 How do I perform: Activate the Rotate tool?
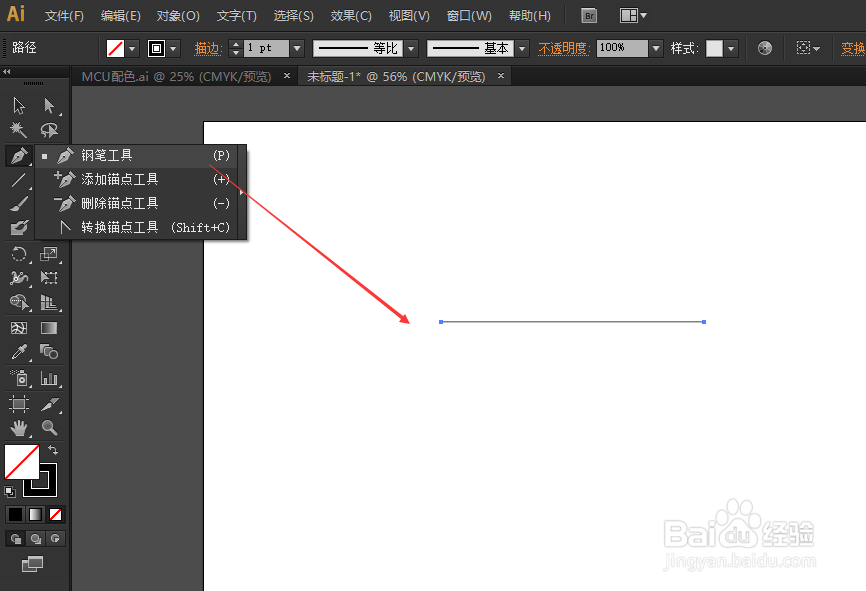[19, 254]
